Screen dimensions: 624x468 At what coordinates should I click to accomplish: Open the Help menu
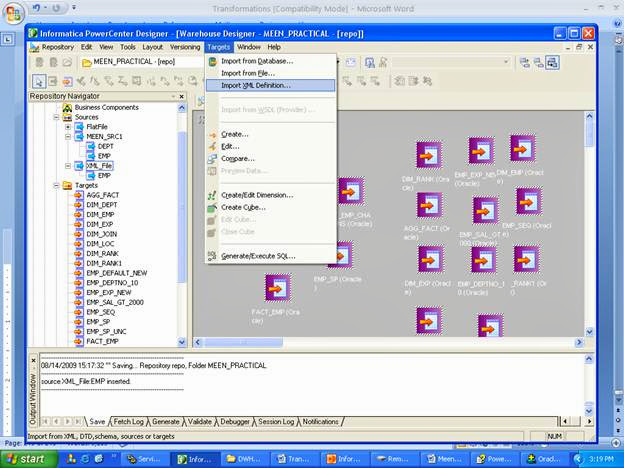(274, 47)
